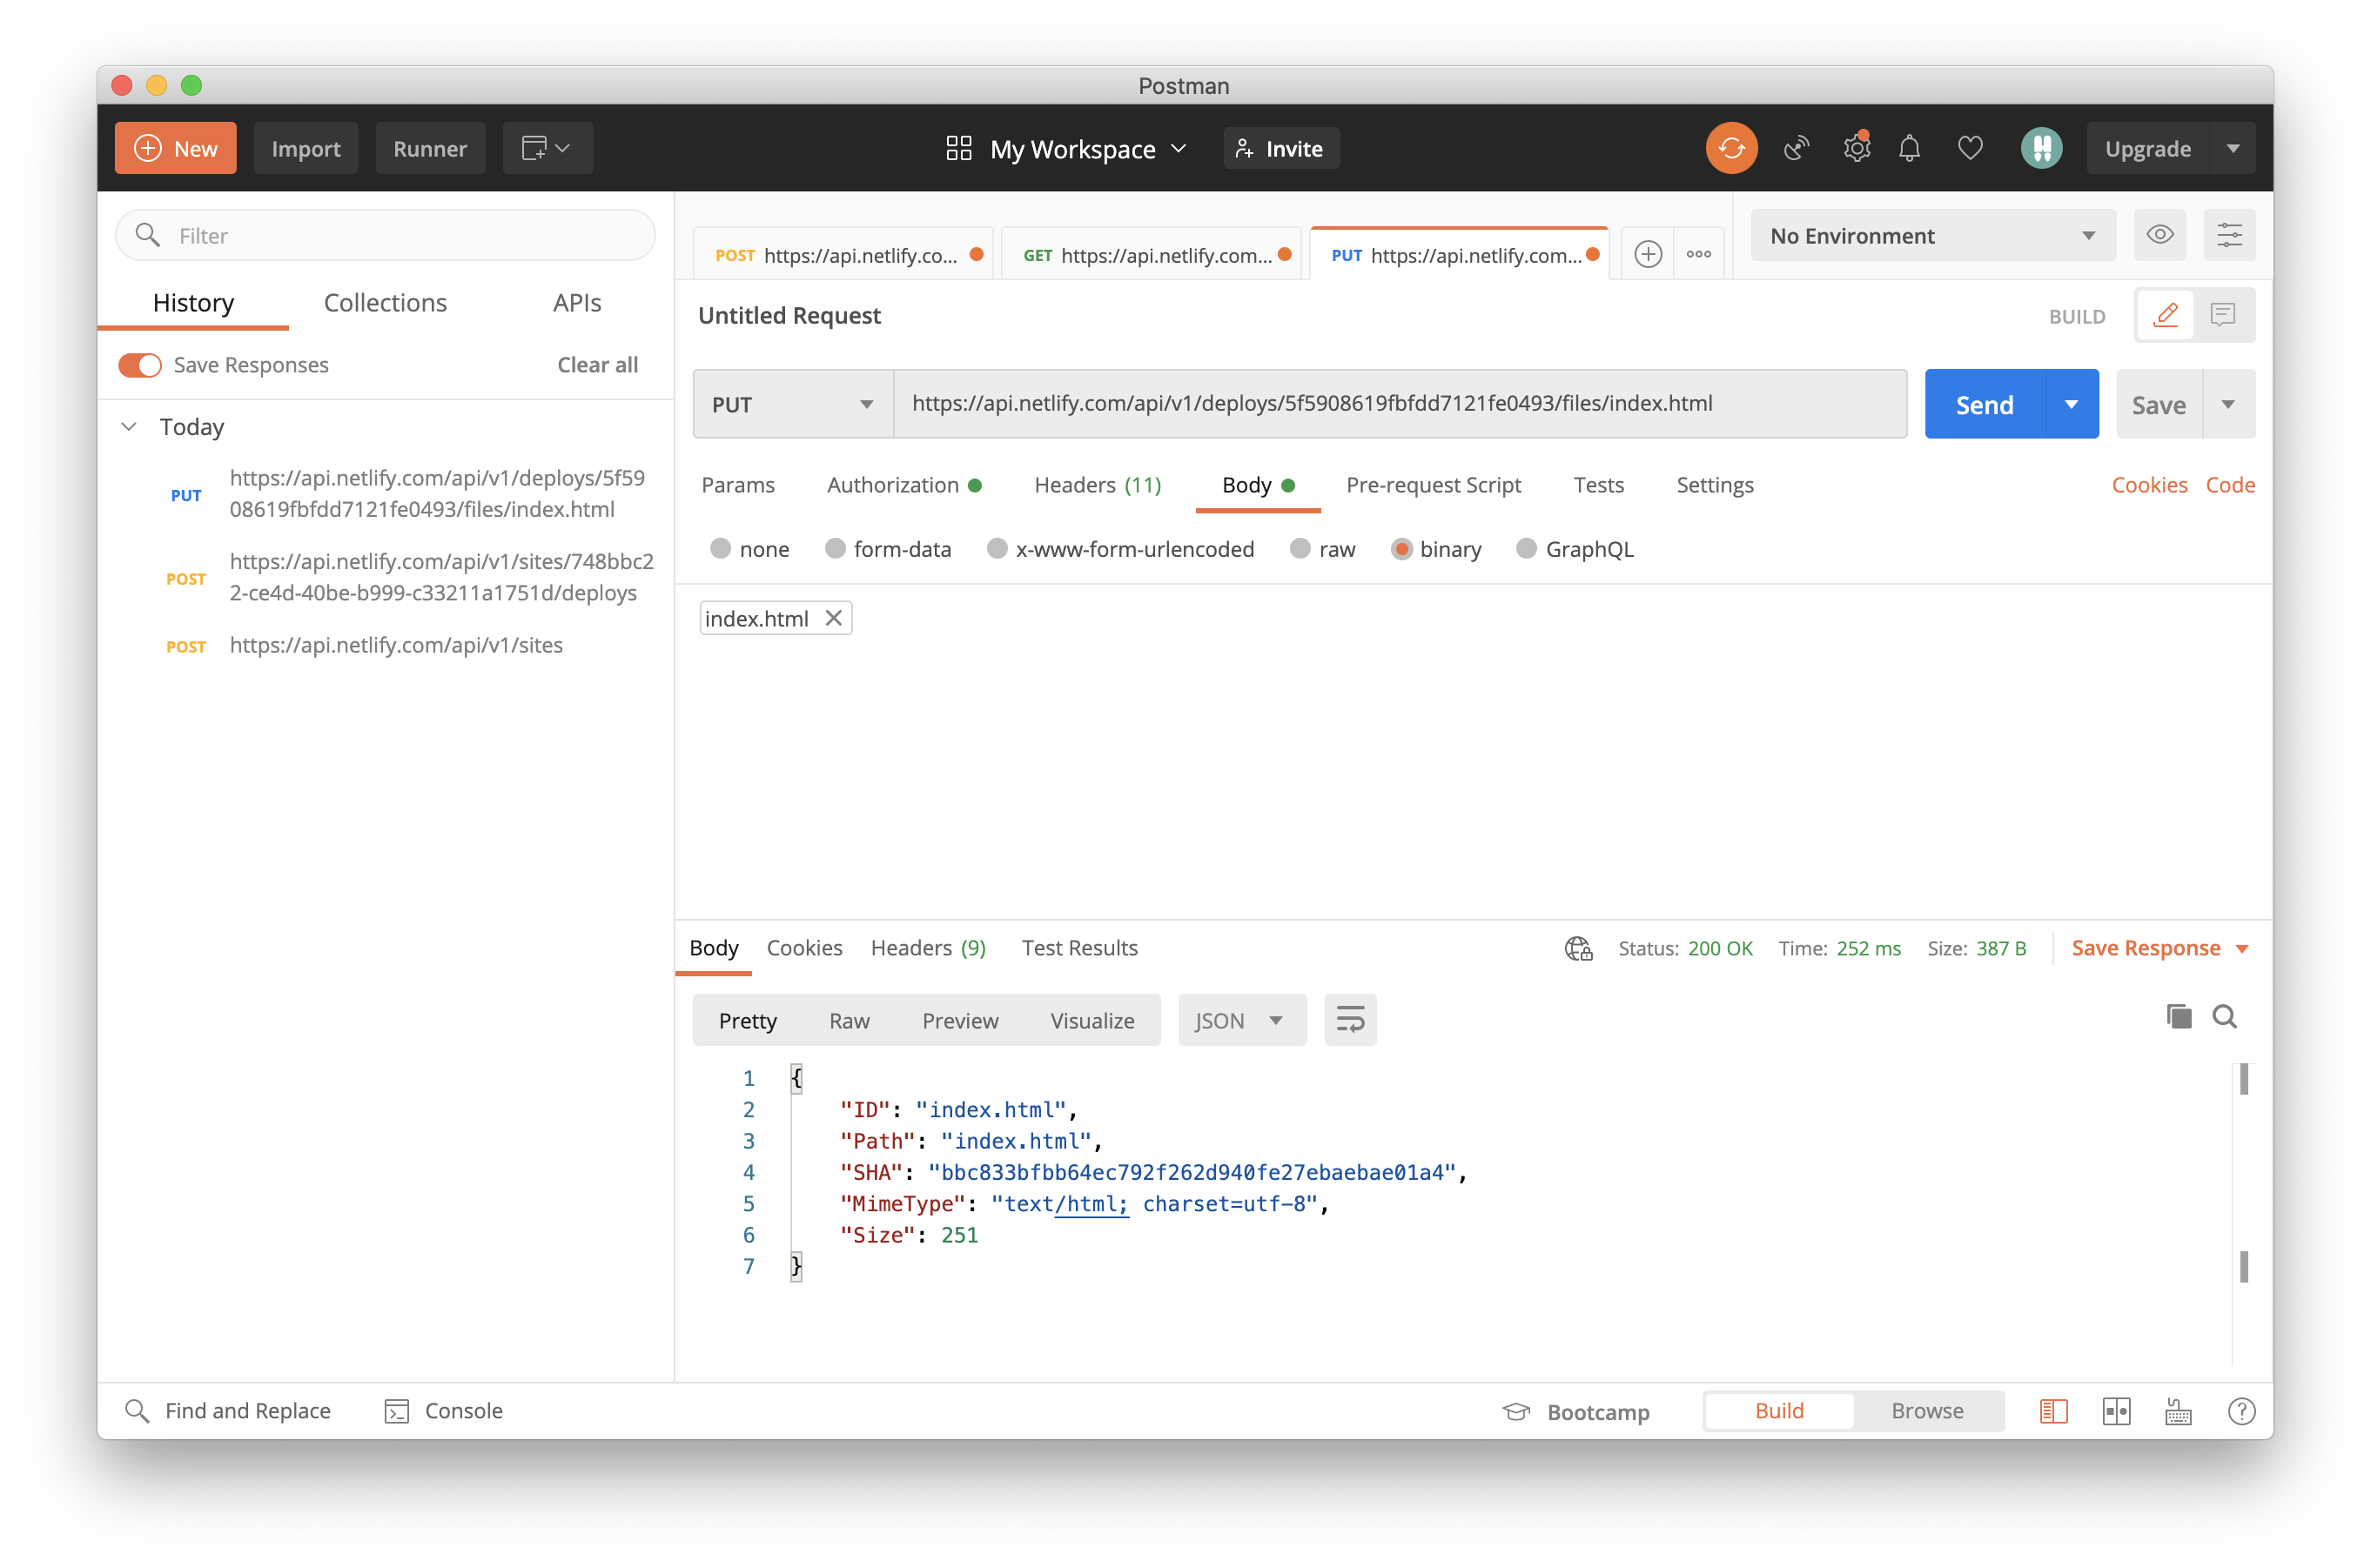2371x1568 pixels.
Task: Click the Cookies link in response area
Action: [803, 947]
